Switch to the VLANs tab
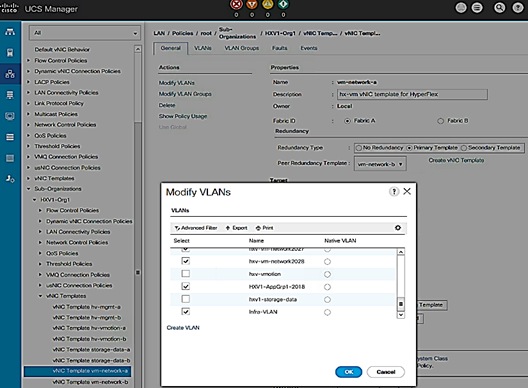Image resolution: width=528 pixels, height=388 pixels. click(203, 48)
